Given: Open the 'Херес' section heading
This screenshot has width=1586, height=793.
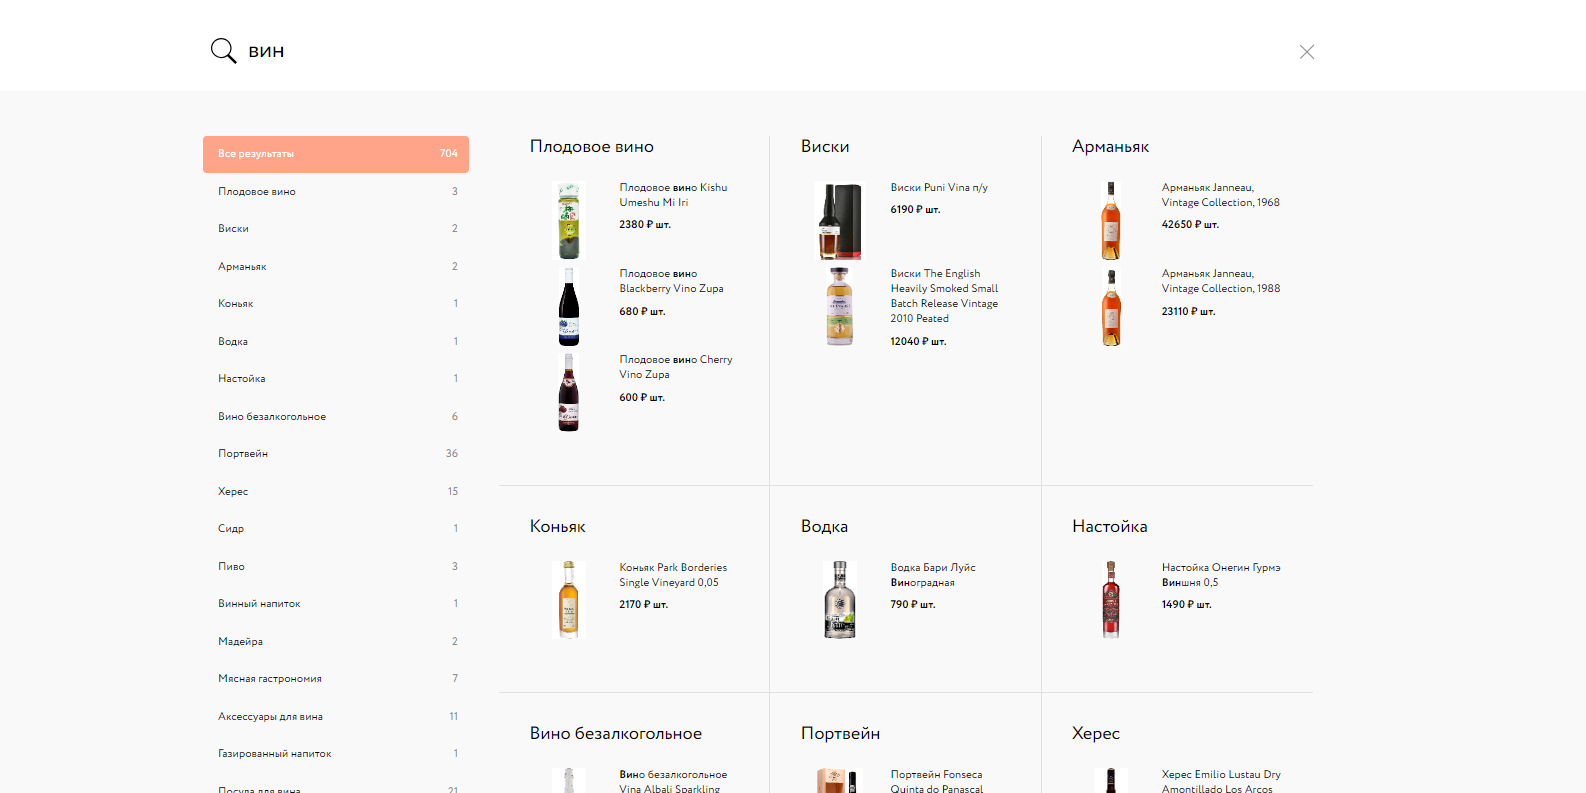Looking at the screenshot, I should tap(1096, 734).
